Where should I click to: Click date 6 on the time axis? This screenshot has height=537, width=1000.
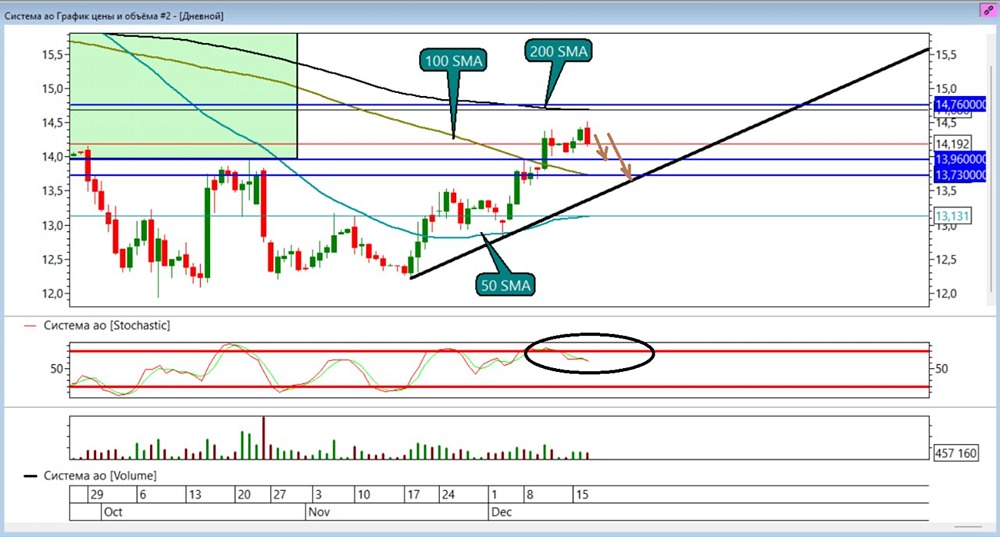[142, 495]
